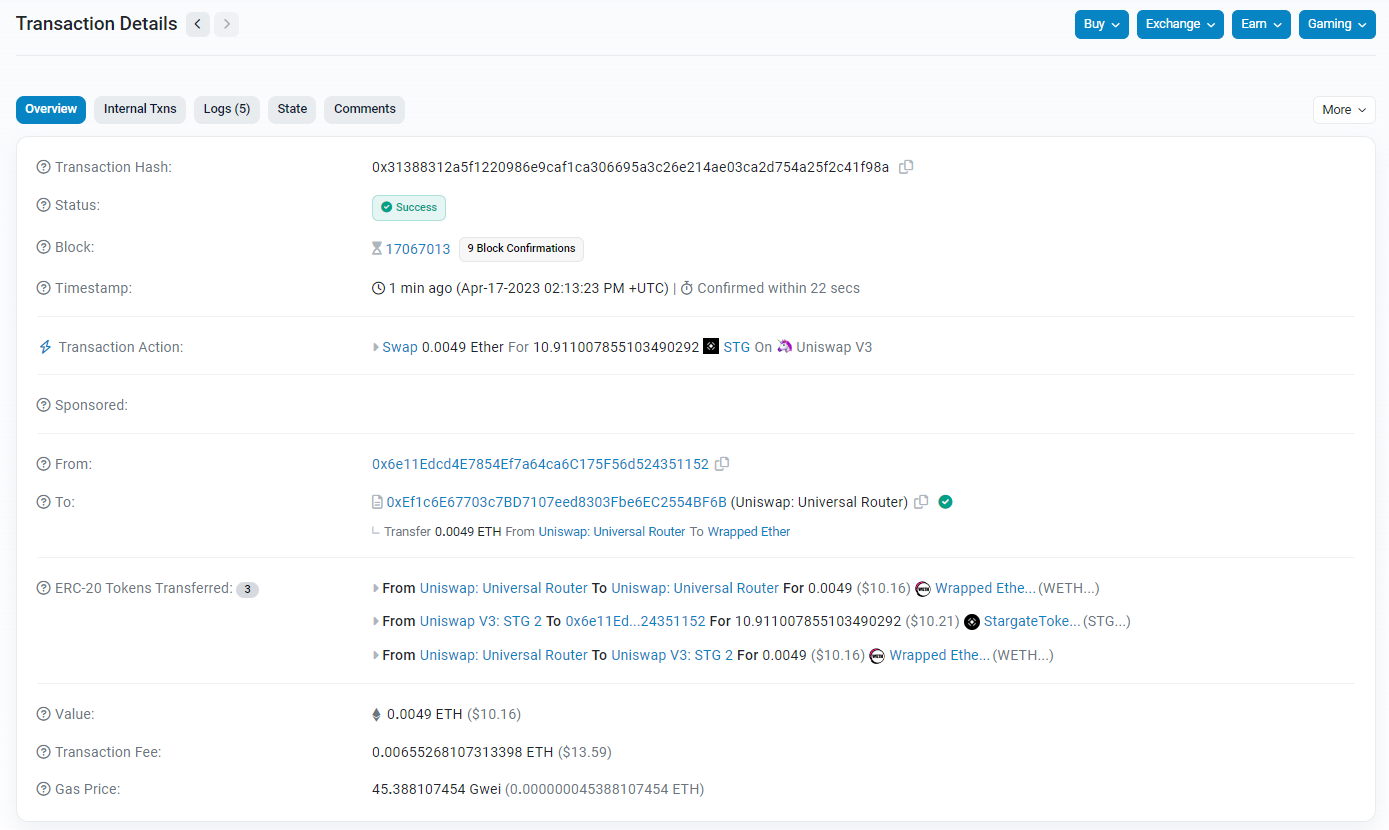This screenshot has height=830, width=1389.
Task: Click the Gas Price value 45.388107454 Gwei
Action: 436,789
